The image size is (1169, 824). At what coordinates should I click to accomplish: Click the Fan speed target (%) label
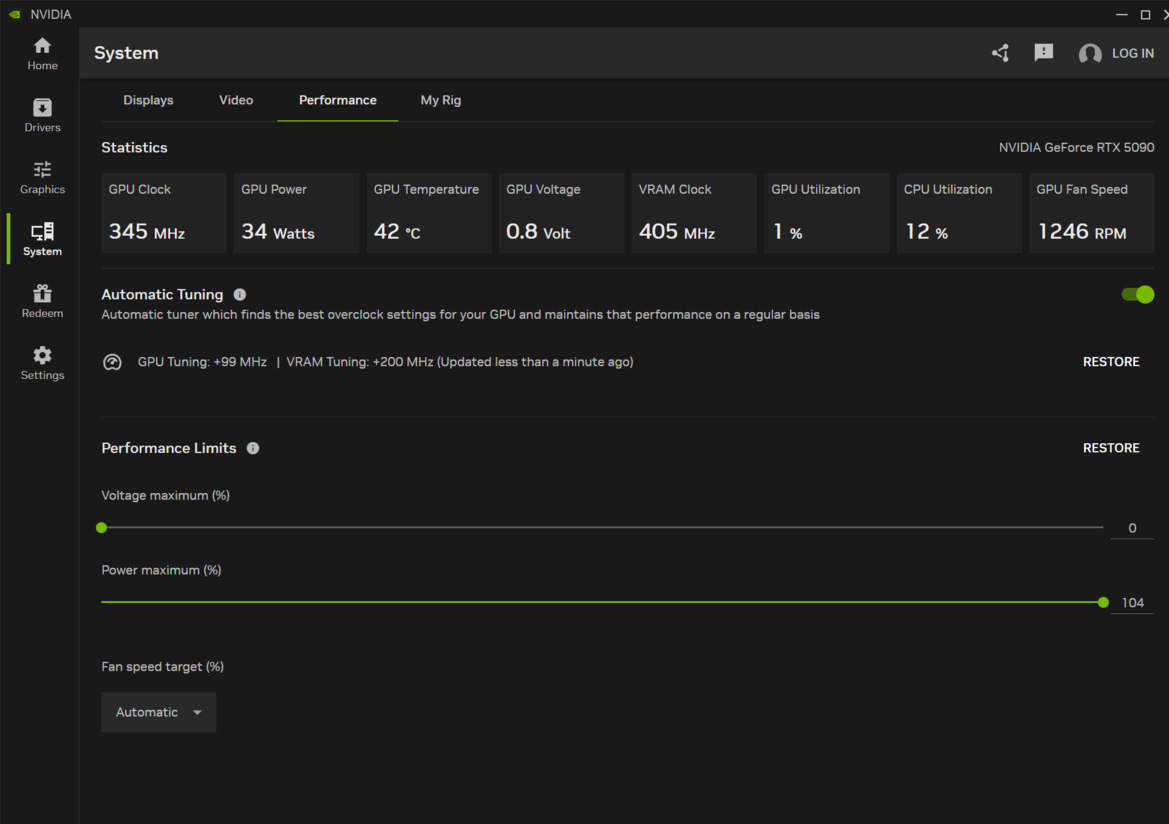coord(163,667)
